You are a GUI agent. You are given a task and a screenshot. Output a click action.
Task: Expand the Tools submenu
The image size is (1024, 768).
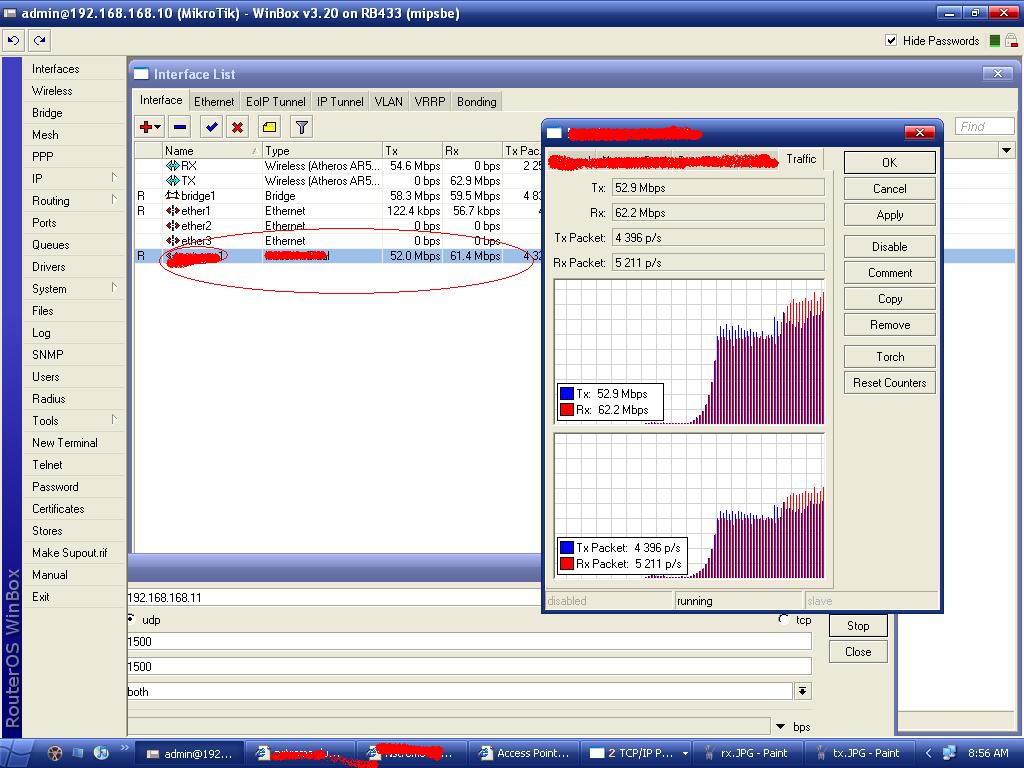click(x=114, y=420)
